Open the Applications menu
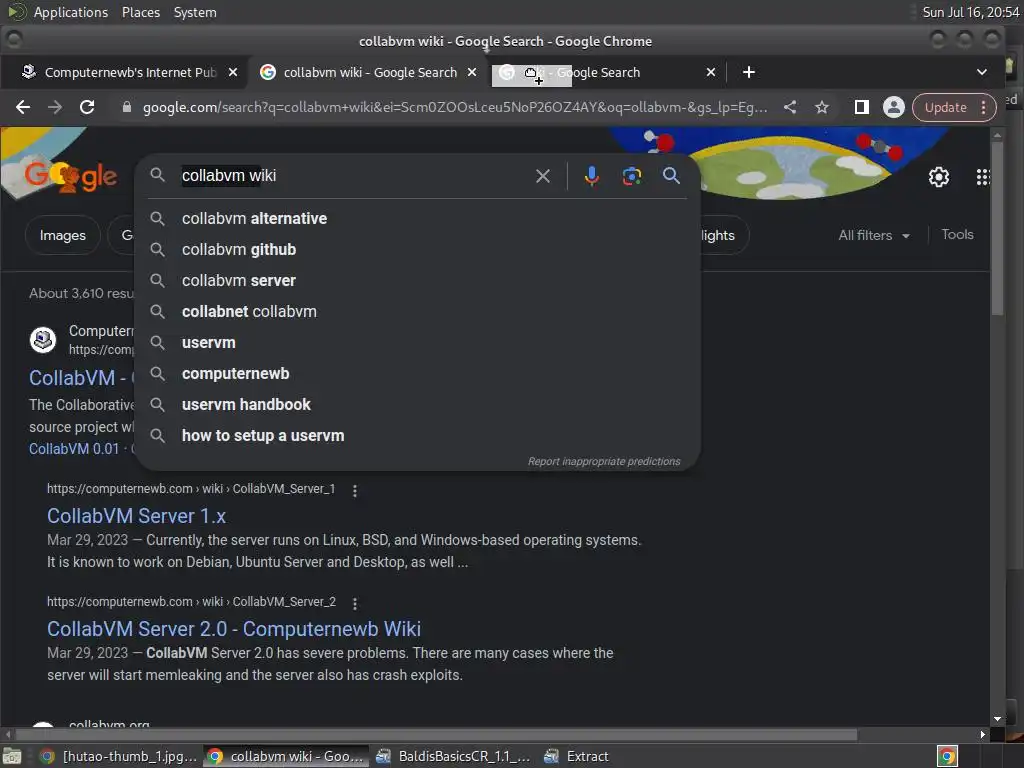 click(x=71, y=12)
